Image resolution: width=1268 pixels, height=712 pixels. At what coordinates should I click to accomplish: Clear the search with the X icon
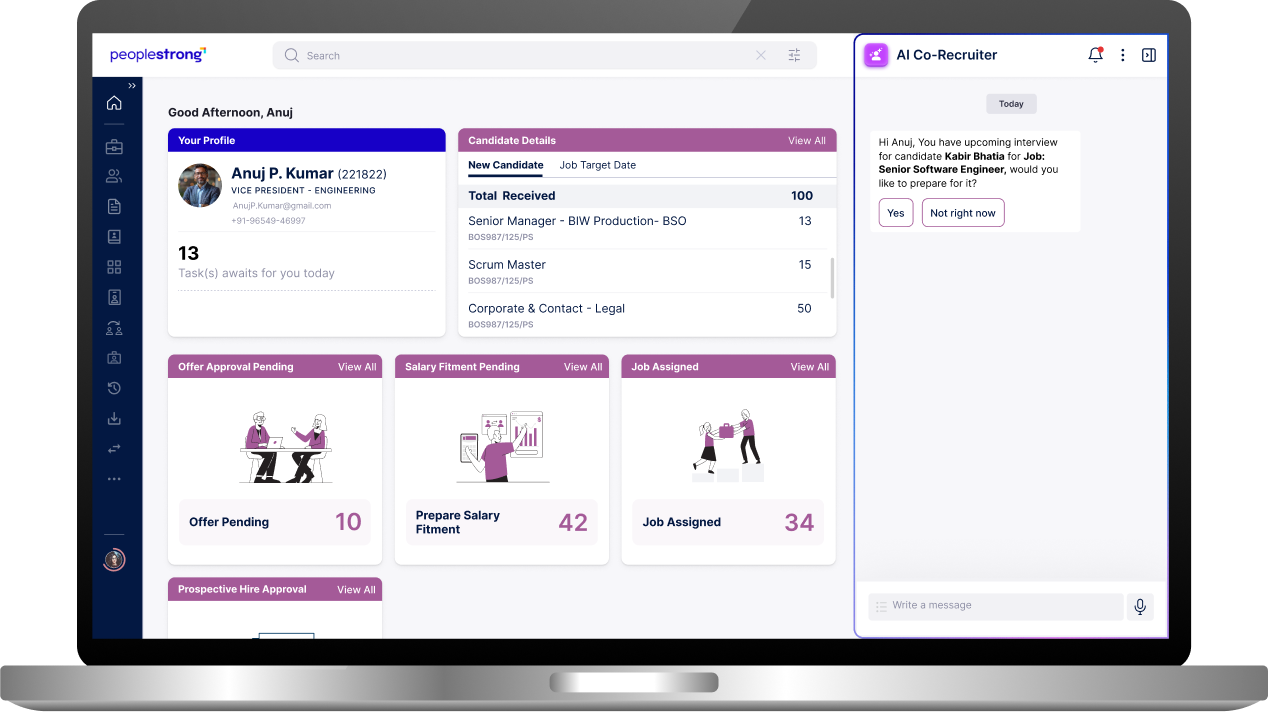pos(761,56)
